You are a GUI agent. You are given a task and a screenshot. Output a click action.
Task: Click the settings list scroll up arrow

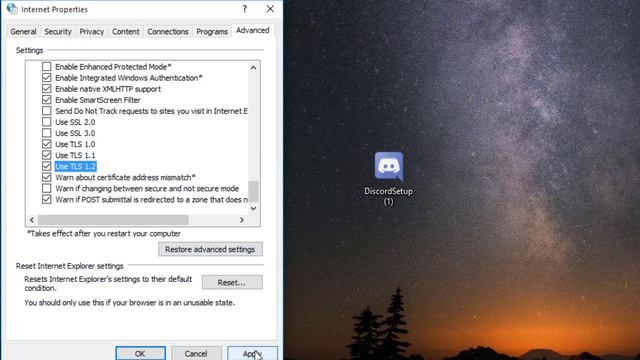[x=253, y=68]
